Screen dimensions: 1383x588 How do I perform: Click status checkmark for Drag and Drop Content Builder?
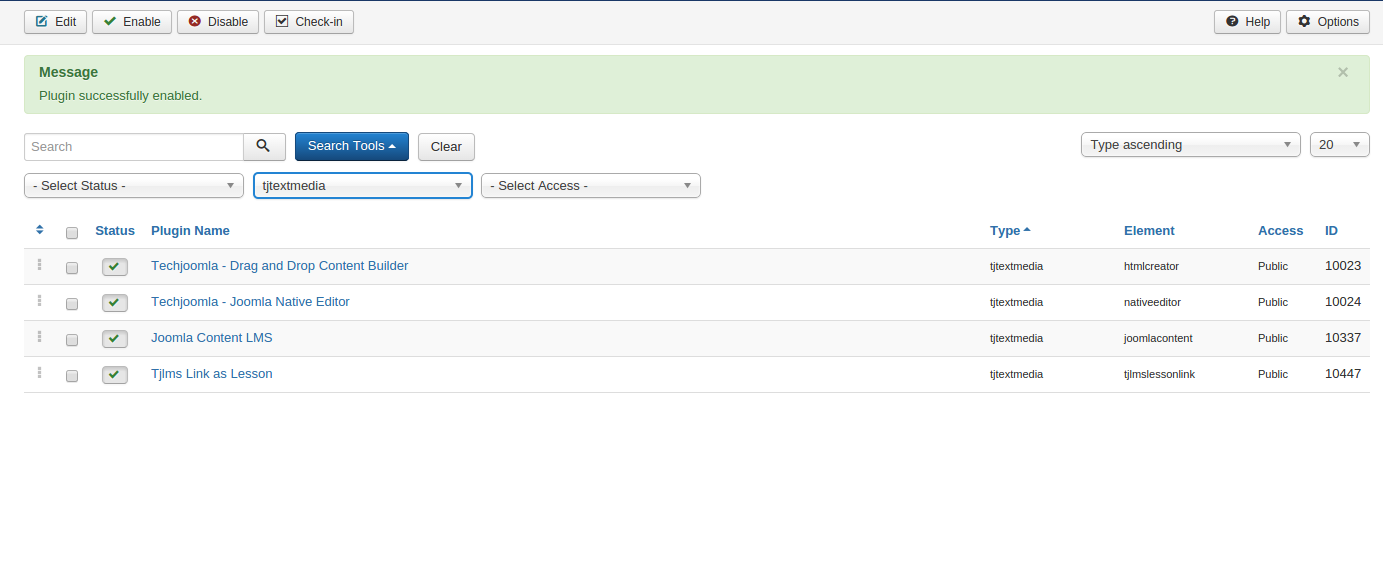pos(115,267)
